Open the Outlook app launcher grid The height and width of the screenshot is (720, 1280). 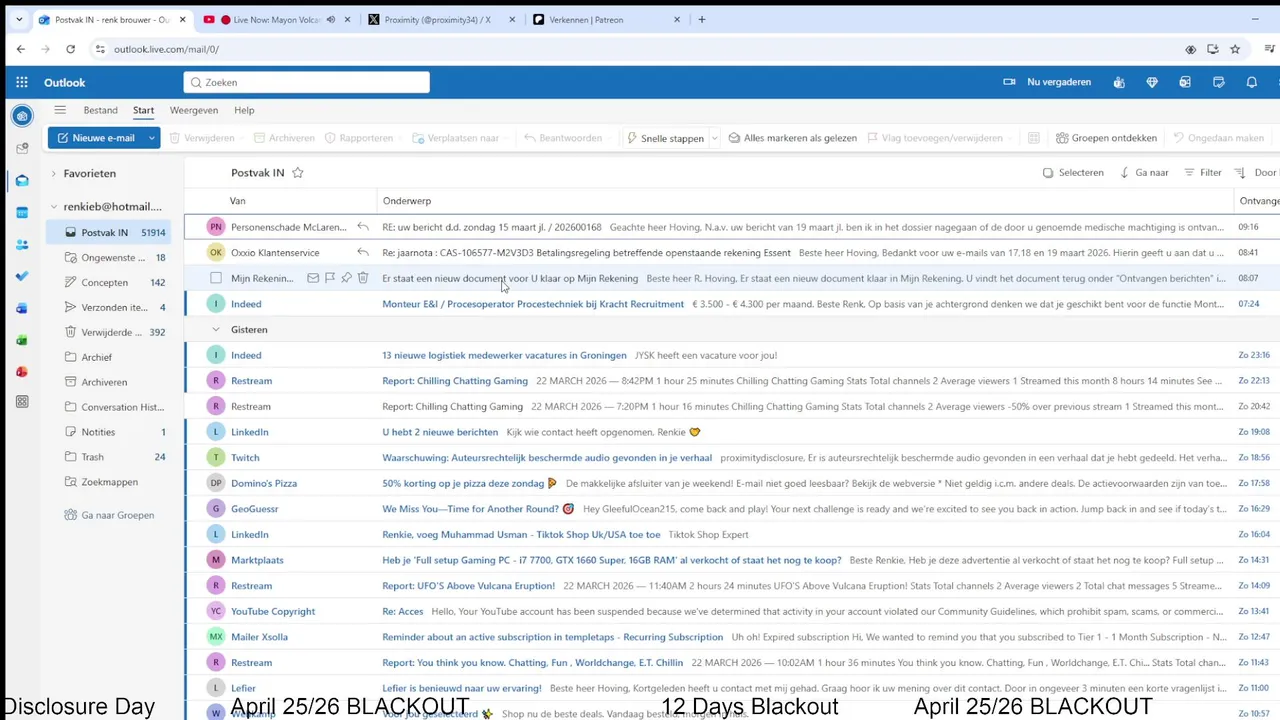click(x=22, y=83)
